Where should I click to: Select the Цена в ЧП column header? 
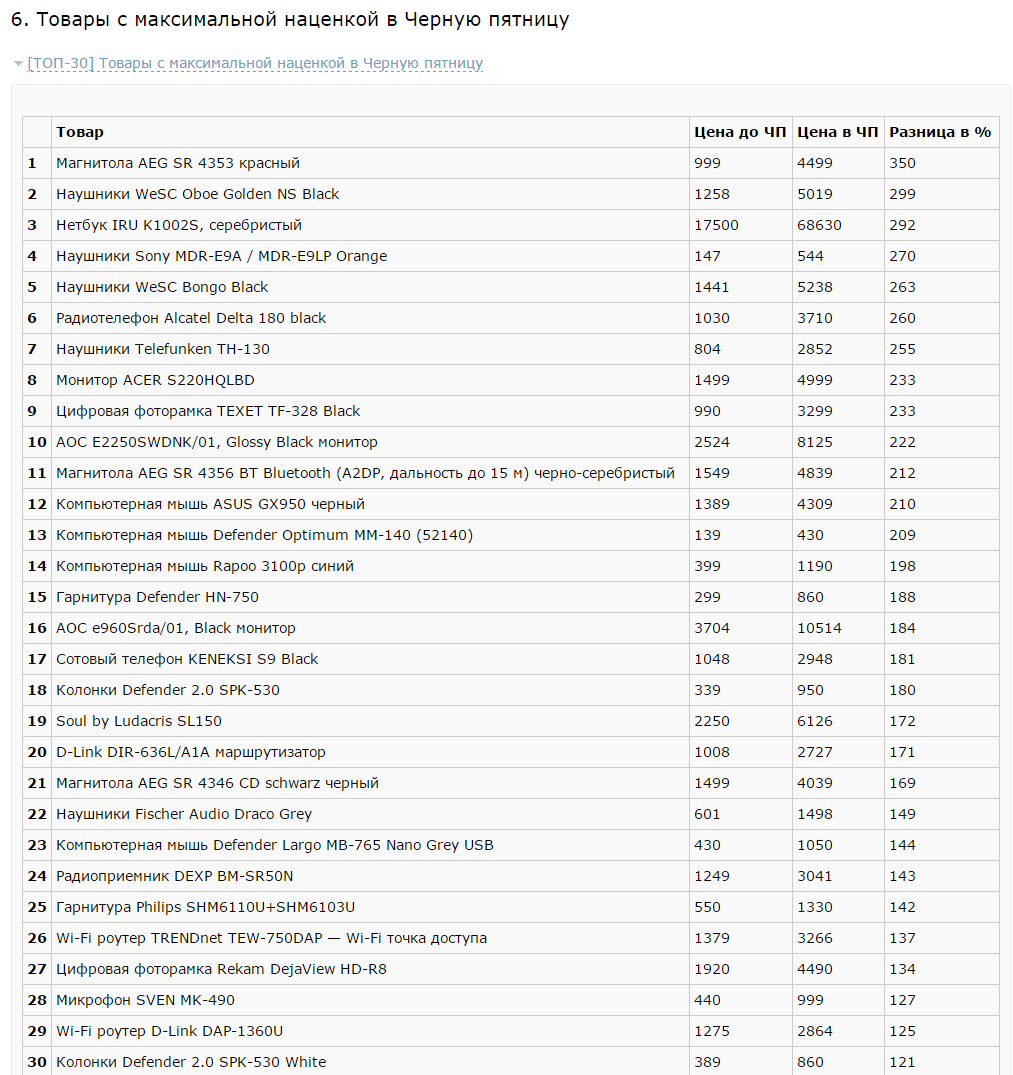(x=838, y=132)
